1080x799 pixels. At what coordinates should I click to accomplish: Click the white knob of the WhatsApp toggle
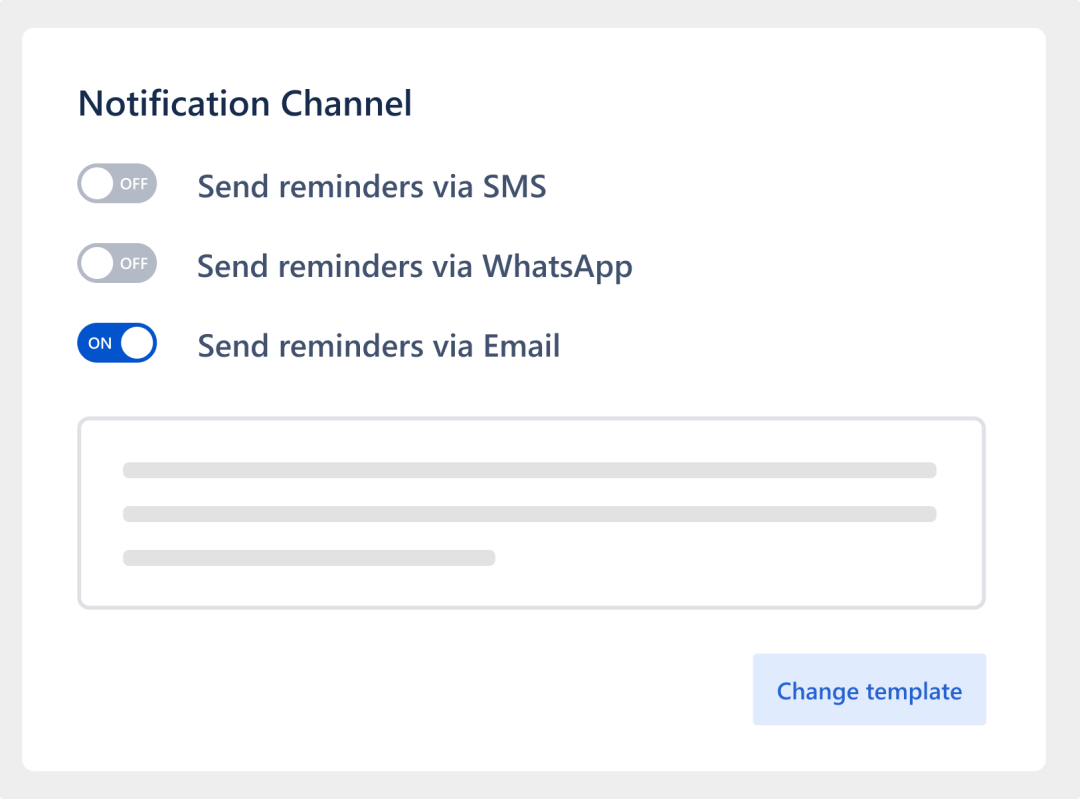97,263
